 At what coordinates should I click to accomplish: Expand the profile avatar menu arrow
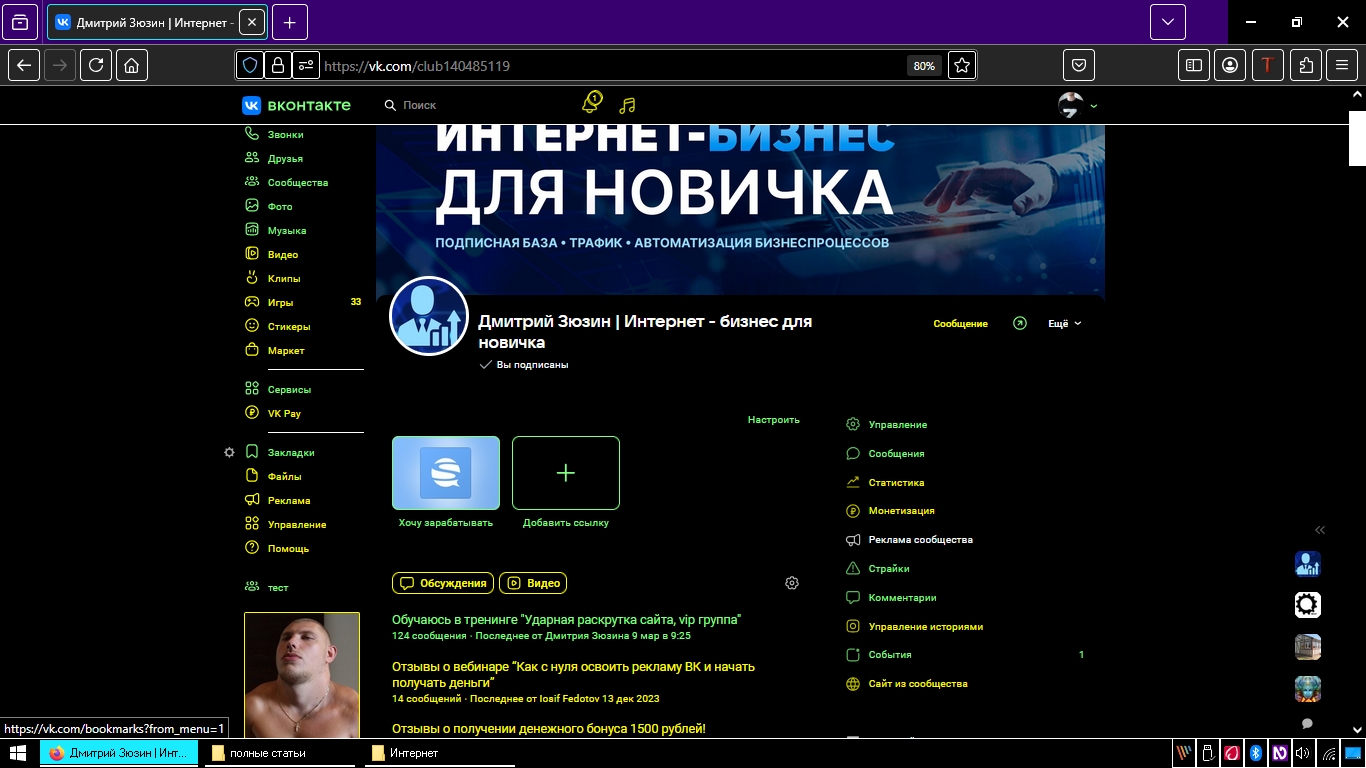tap(1093, 106)
